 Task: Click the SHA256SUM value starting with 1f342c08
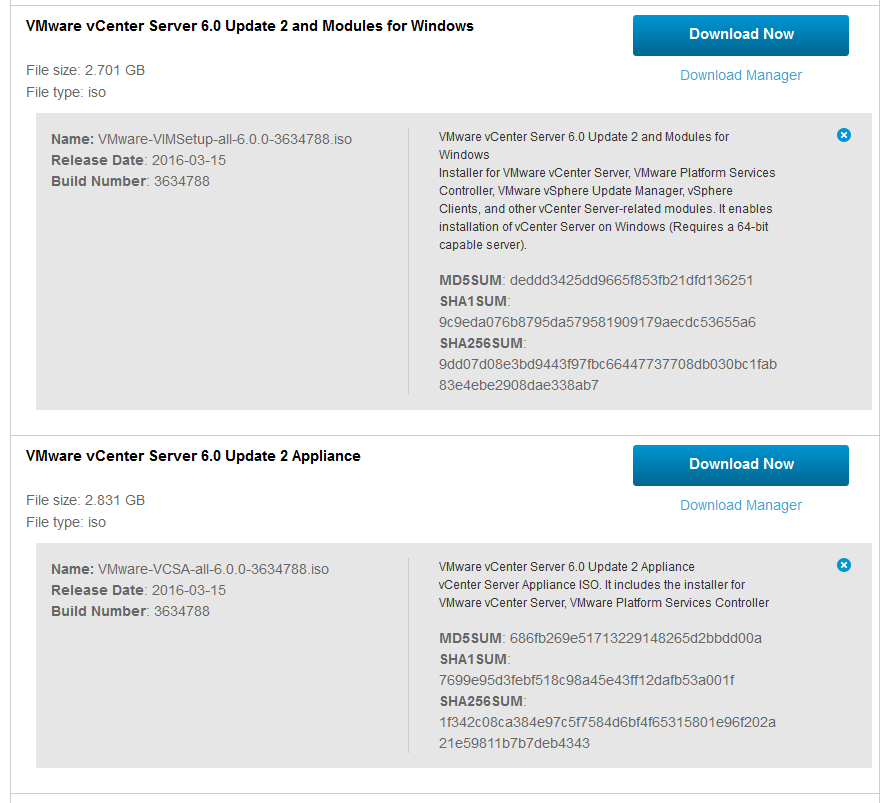click(607, 732)
